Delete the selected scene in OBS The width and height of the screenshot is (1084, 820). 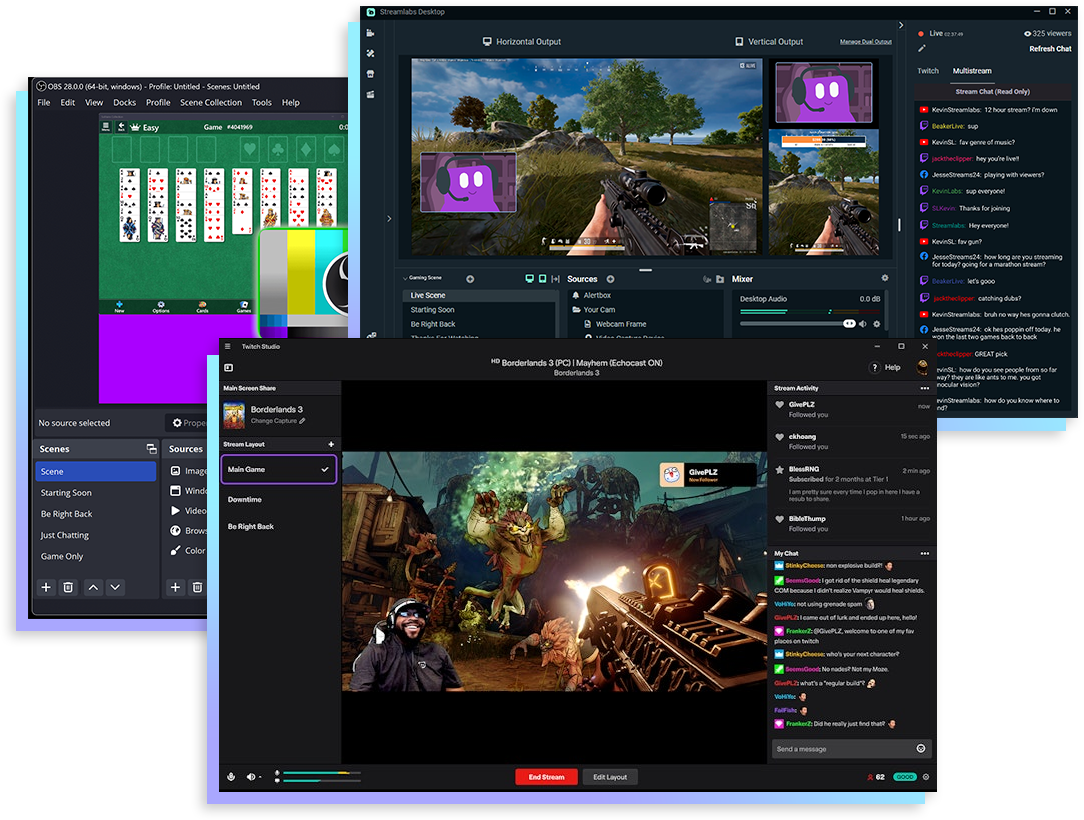tap(68, 587)
